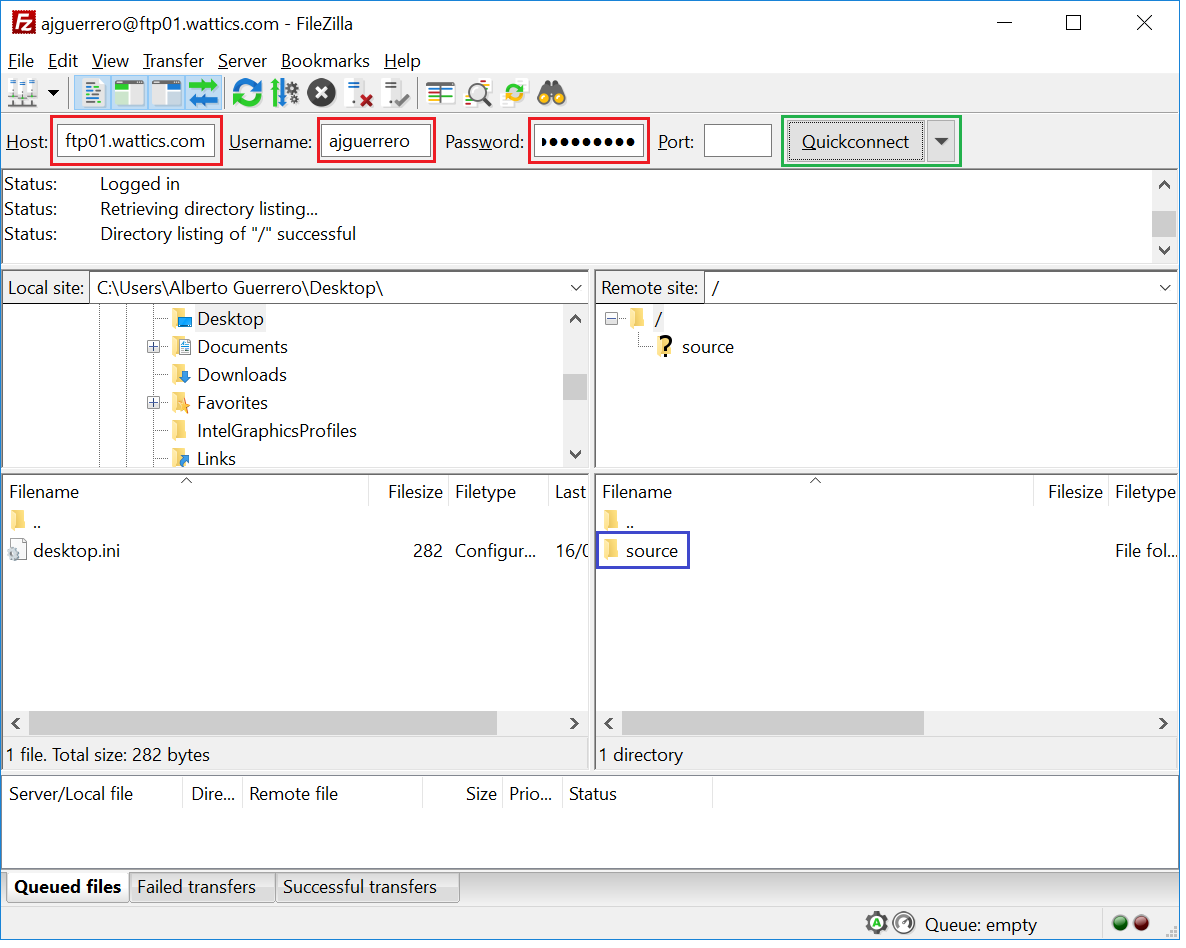Sort local files by Filename column
Viewport: 1186px width, 948px height.
click(x=186, y=493)
